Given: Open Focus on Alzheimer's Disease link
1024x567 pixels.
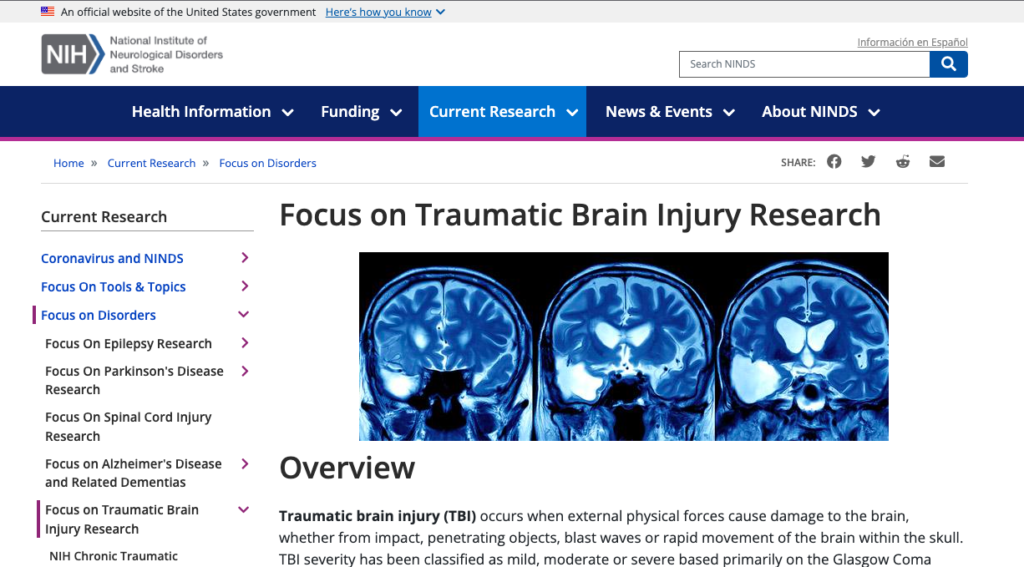Looking at the screenshot, I should coord(133,473).
